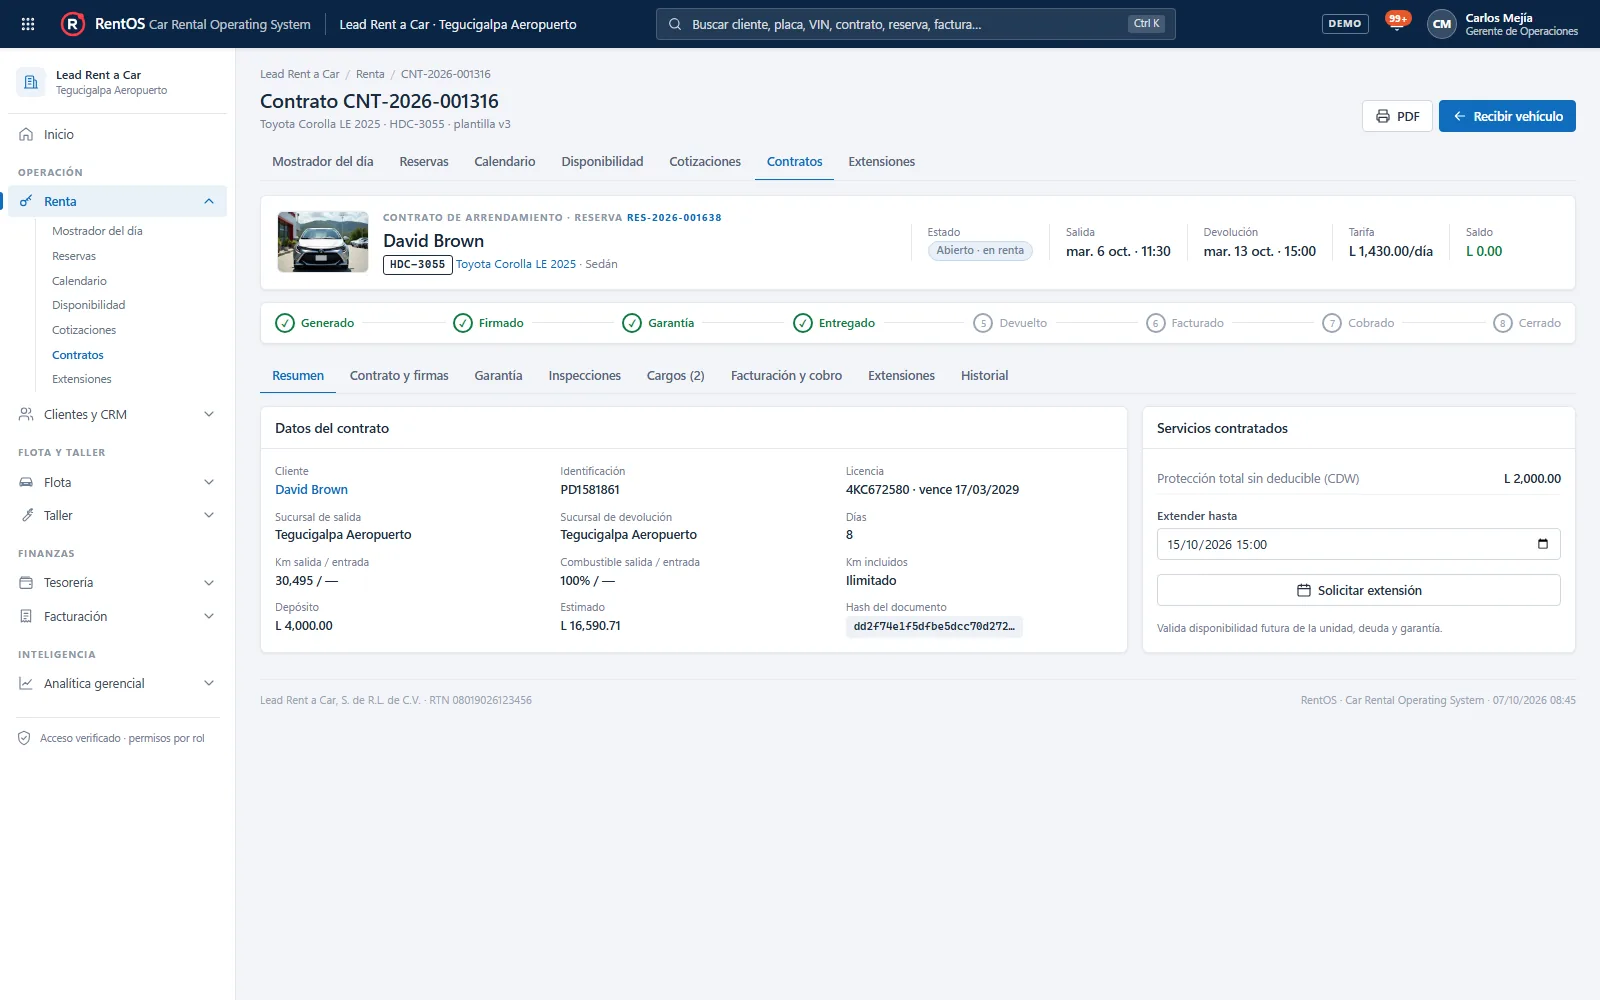Open the date picker calendar icon
Screen dimensions: 1600x1000
tap(1542, 544)
